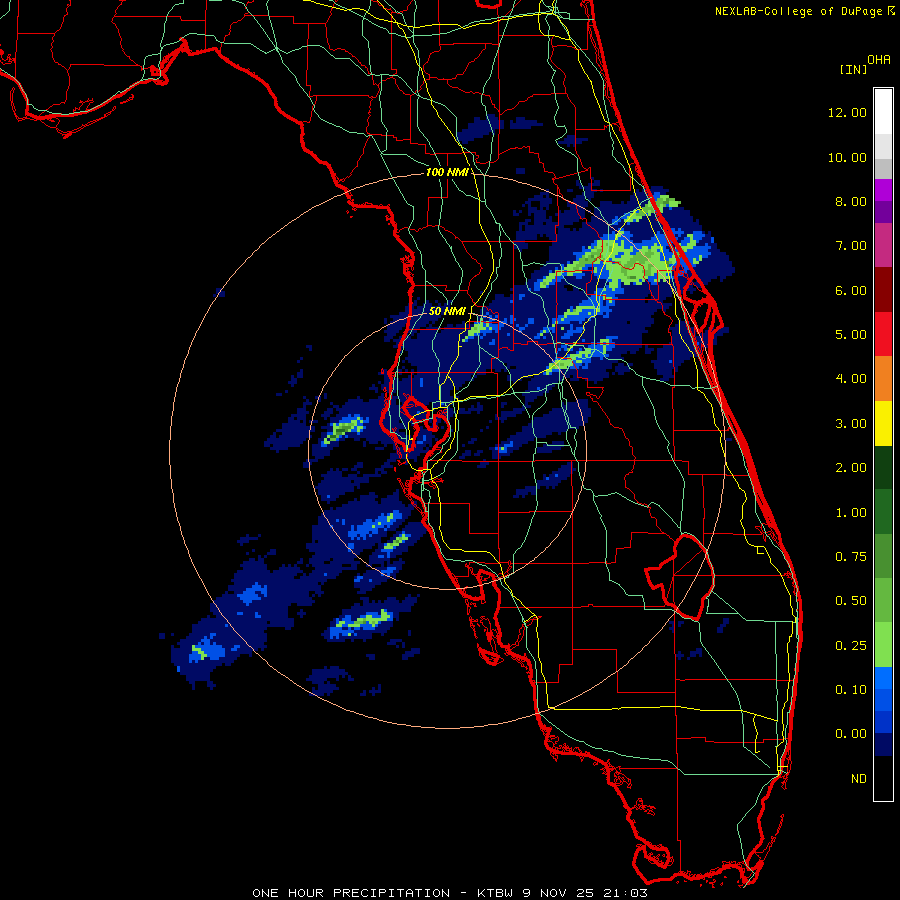Click the 0.50 legend value
This screenshot has width=900, height=900.
click(x=851, y=601)
